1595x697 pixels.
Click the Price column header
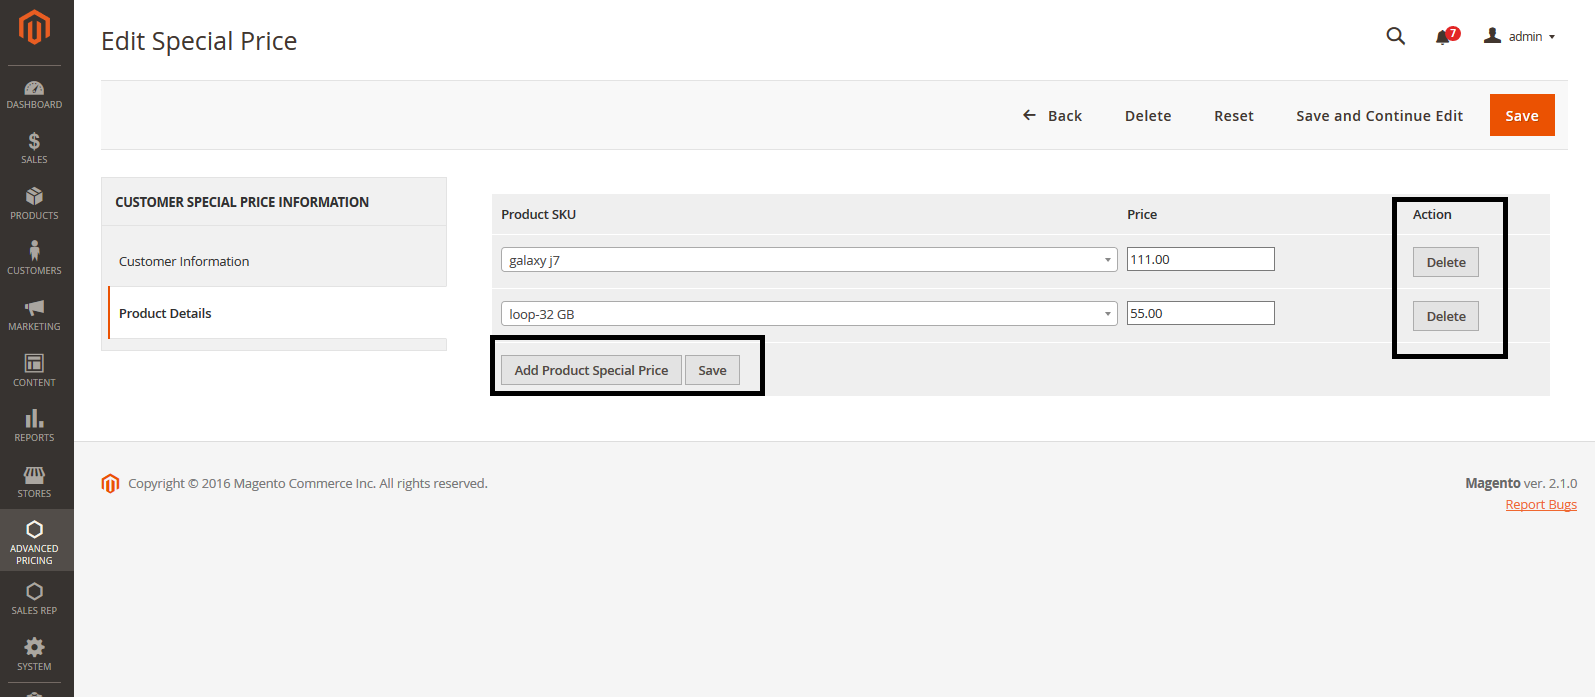point(1142,214)
